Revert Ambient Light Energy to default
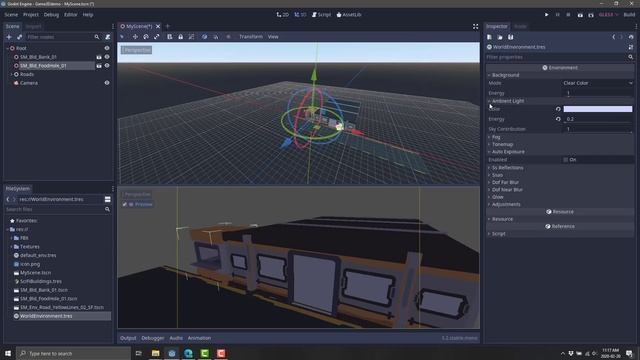This screenshot has width=640, height=360. pyautogui.click(x=558, y=119)
